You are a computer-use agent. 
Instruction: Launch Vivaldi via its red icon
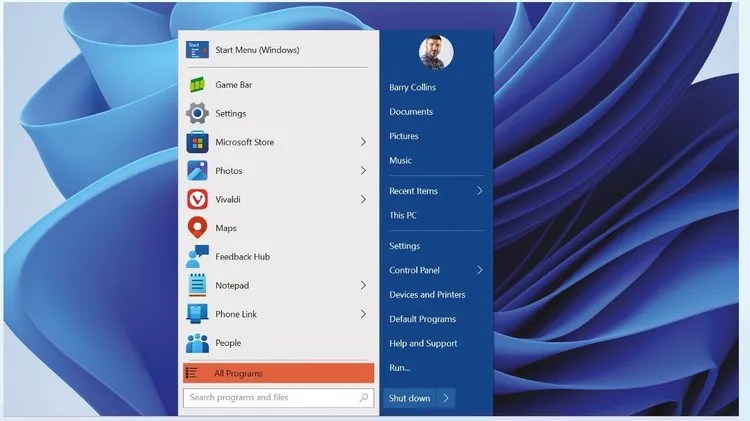tap(197, 199)
